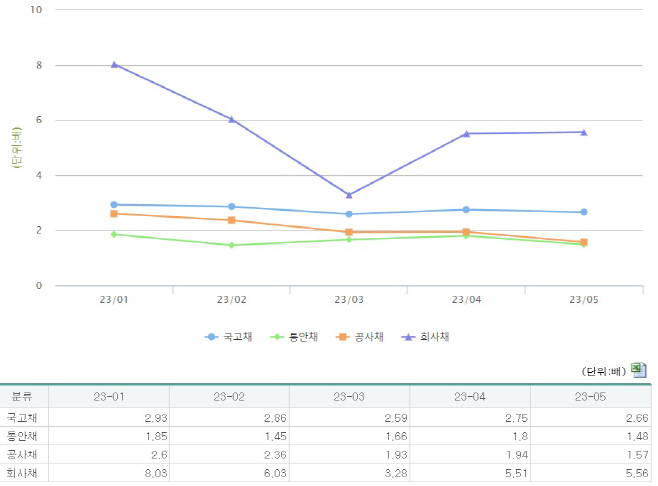This screenshot has width=658, height=486.
Task: Click the 국고채 row label in table
Action: pos(22,418)
